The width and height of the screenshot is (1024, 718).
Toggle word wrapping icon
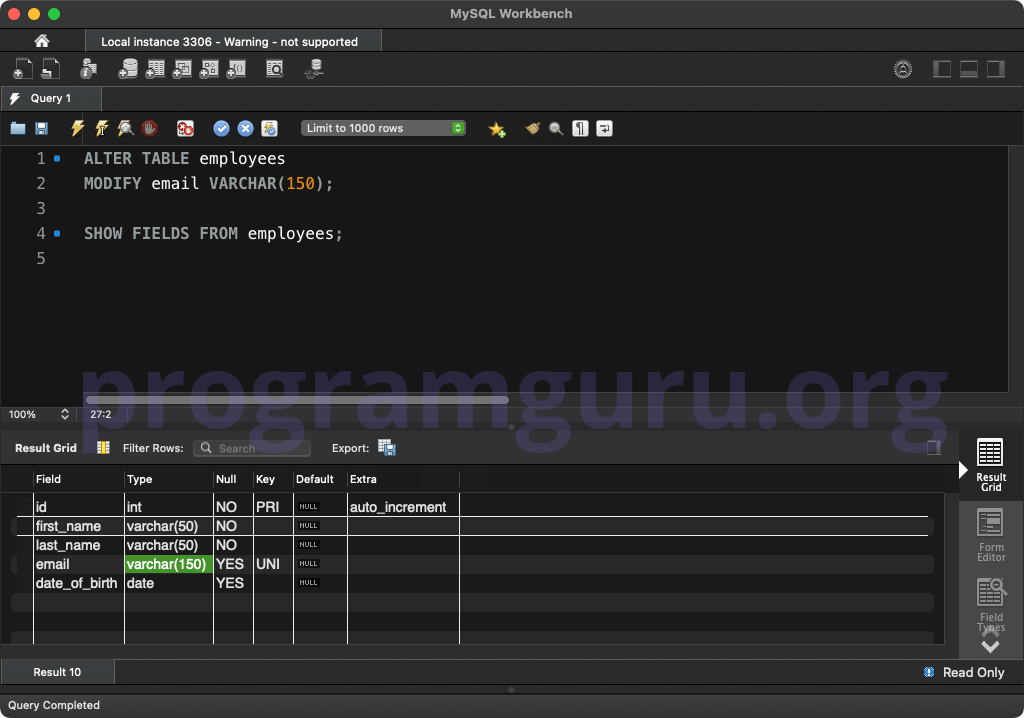pyautogui.click(x=604, y=128)
